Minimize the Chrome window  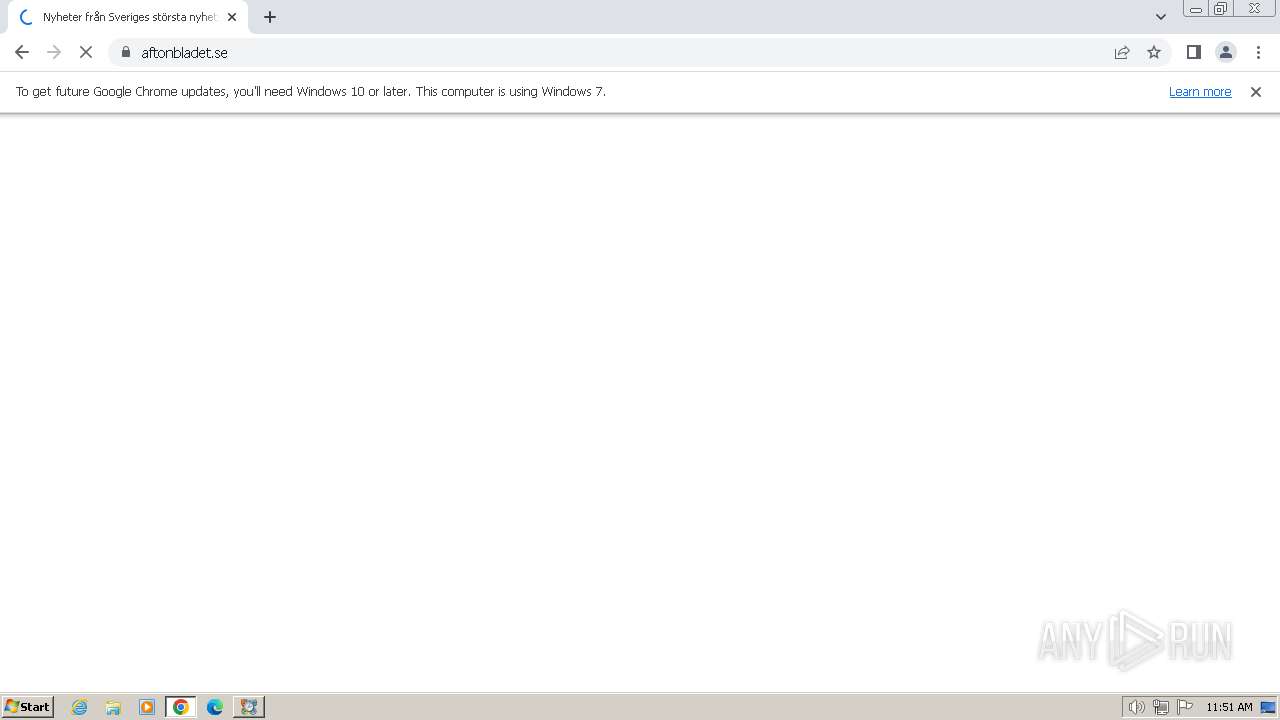pyautogui.click(x=1196, y=9)
